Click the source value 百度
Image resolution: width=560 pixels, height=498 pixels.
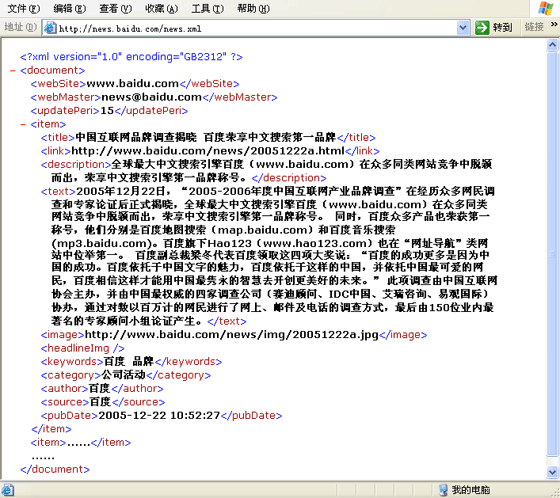(x=100, y=402)
